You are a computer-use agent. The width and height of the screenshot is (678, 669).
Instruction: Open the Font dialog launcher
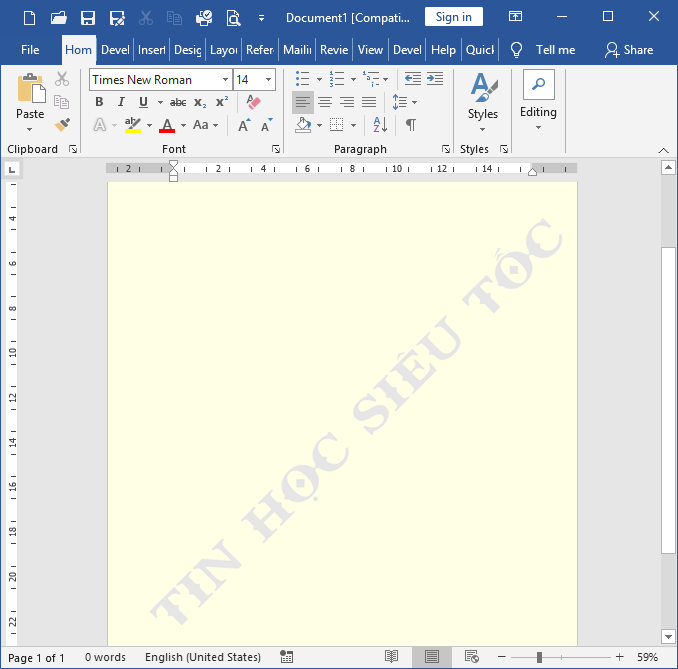tap(276, 149)
